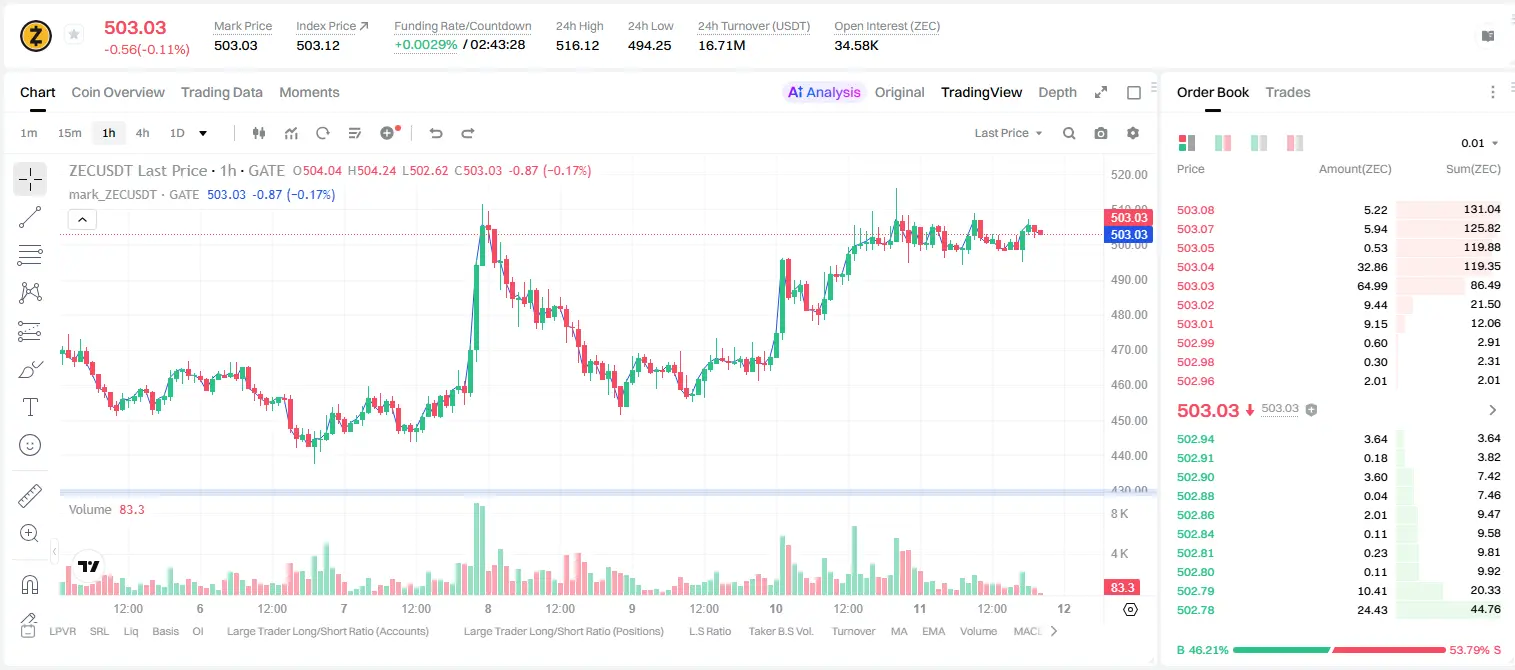Search symbol with the magnifier icon
This screenshot has height=670, width=1515.
[1069, 133]
